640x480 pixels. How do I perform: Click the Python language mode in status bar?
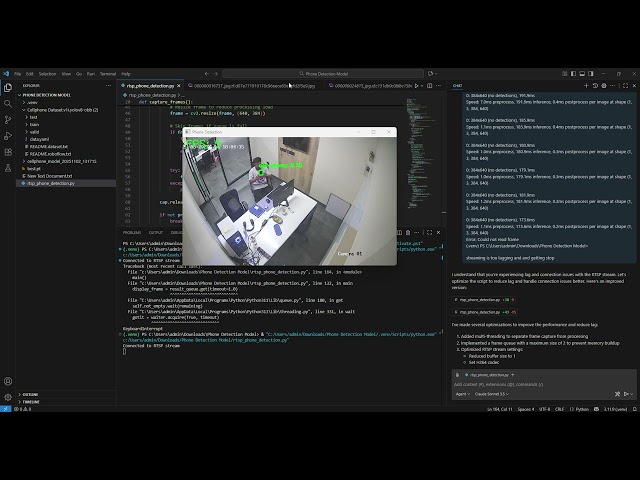580,409
